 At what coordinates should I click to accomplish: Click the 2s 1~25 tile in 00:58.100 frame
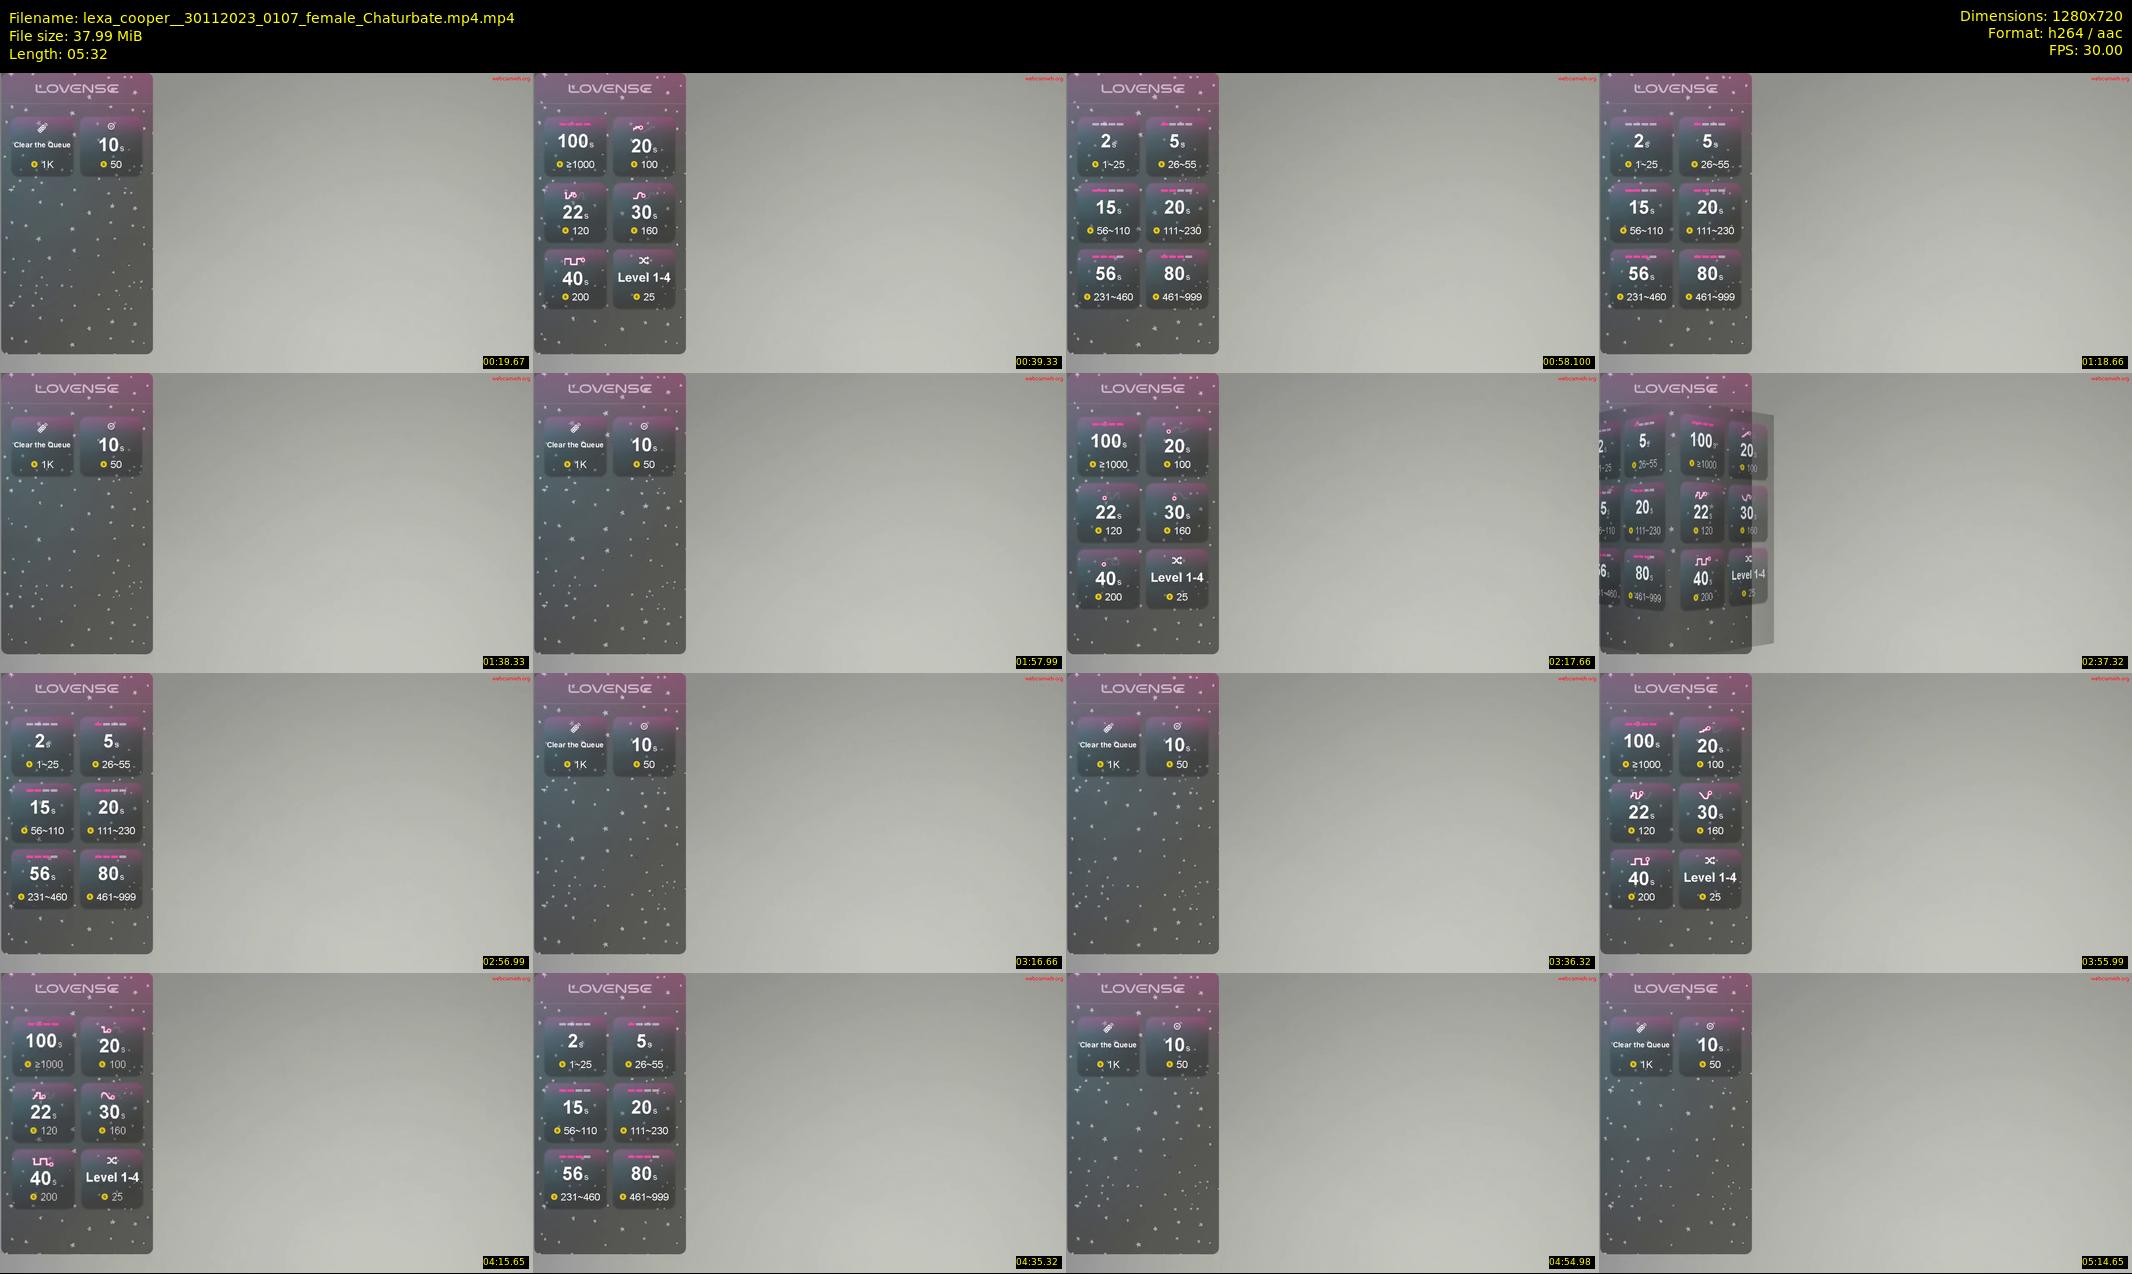[x=1108, y=146]
